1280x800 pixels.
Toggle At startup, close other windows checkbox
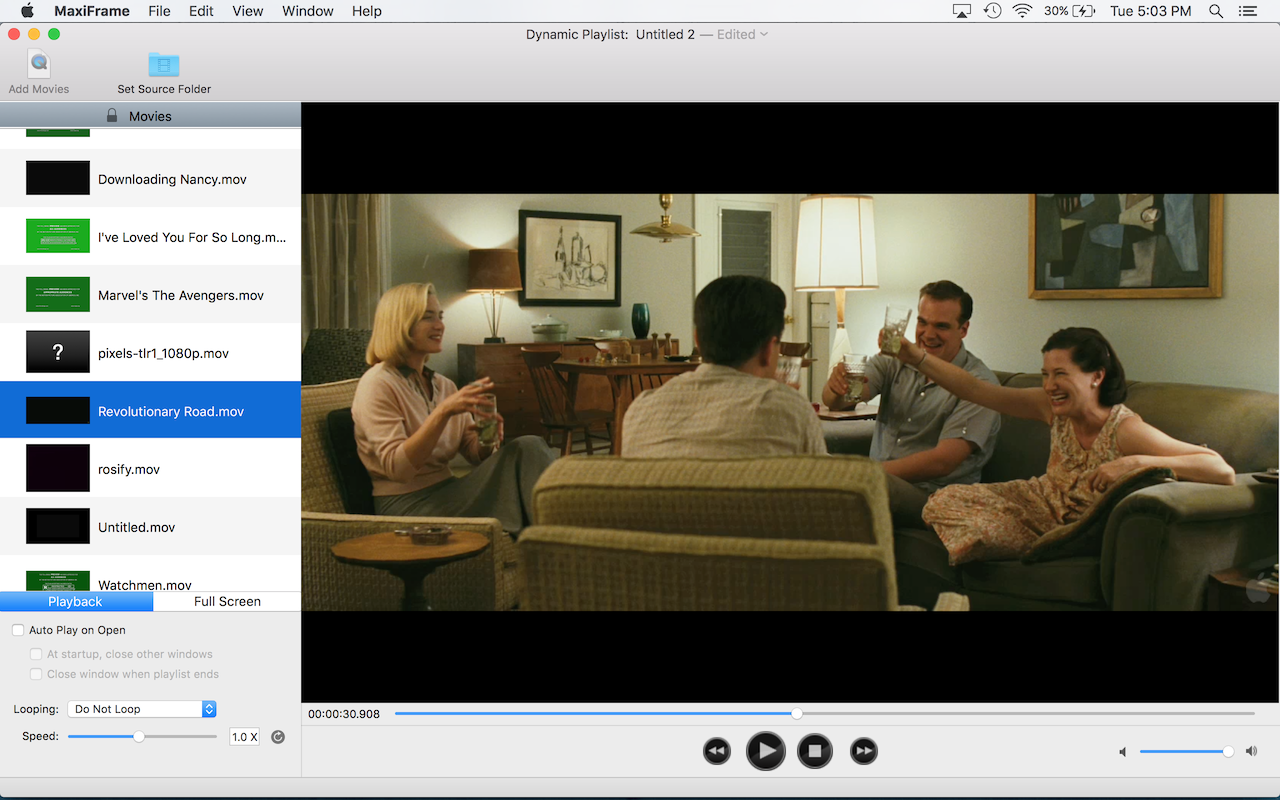[x=36, y=654]
